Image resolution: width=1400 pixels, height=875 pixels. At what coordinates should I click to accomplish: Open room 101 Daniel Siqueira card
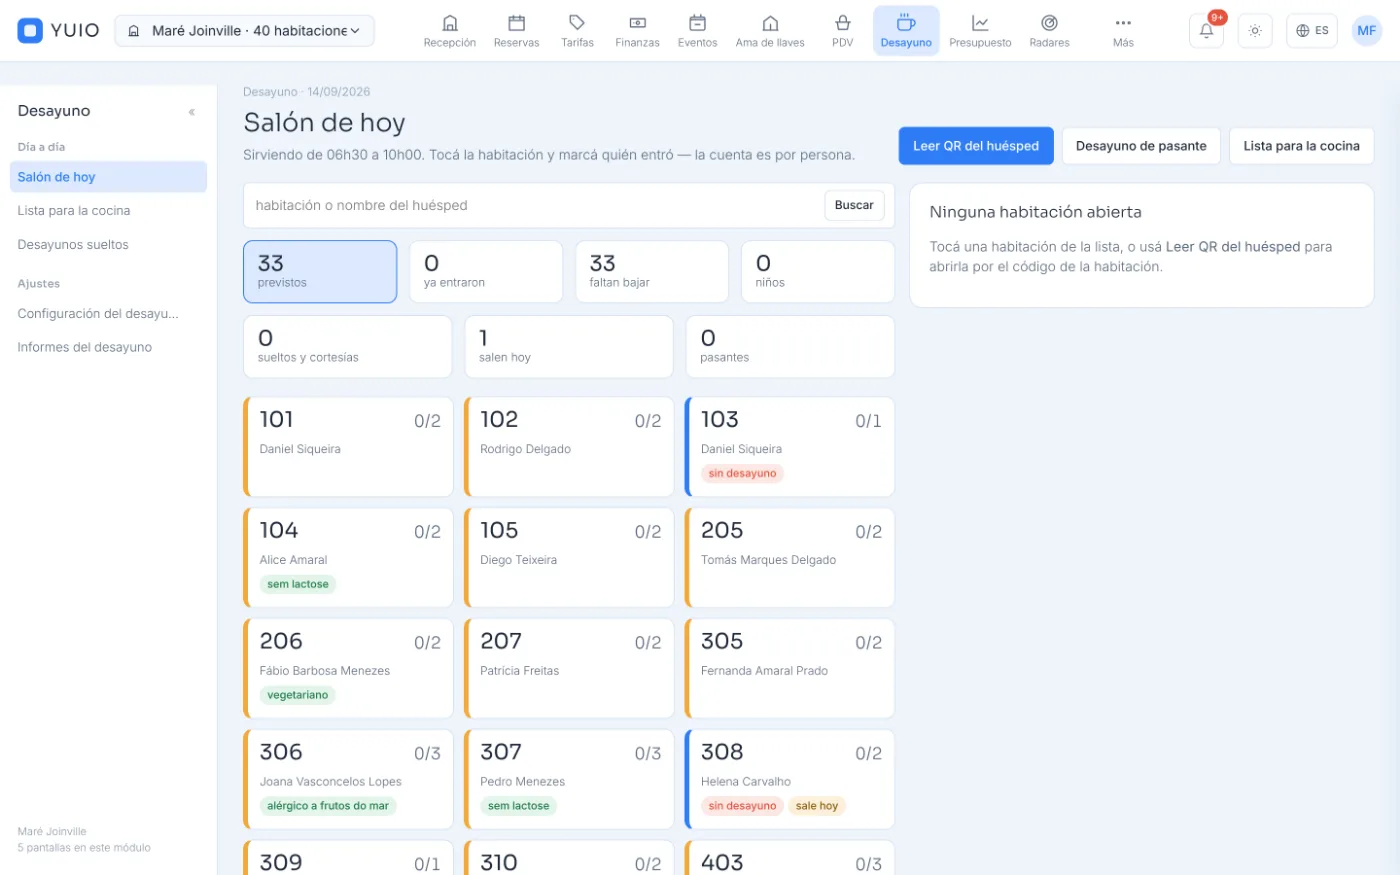(348, 447)
